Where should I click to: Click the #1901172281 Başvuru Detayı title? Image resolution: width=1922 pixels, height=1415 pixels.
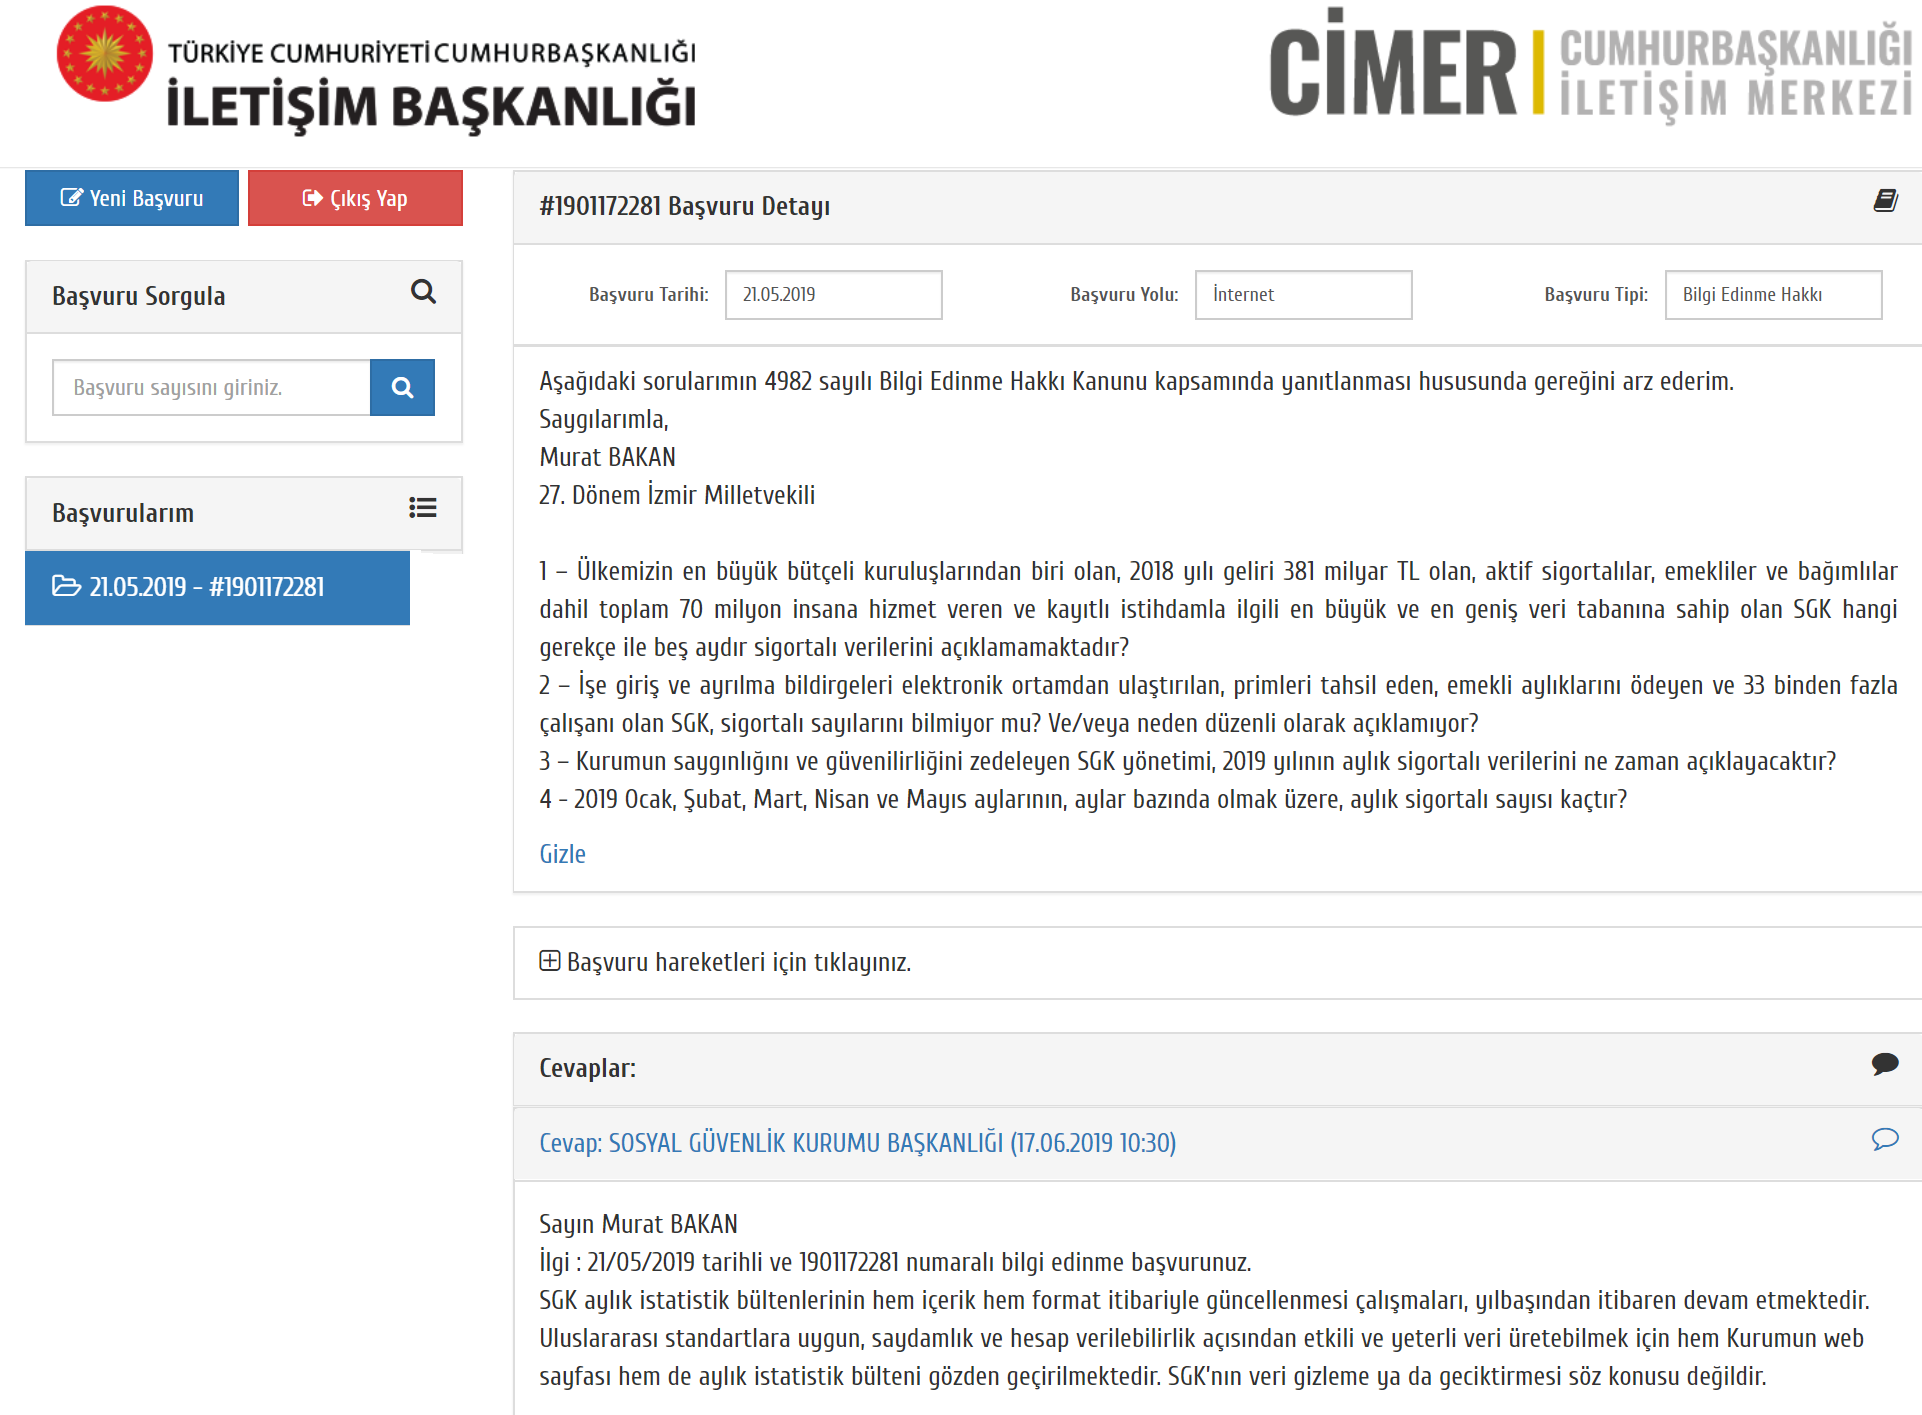(684, 206)
